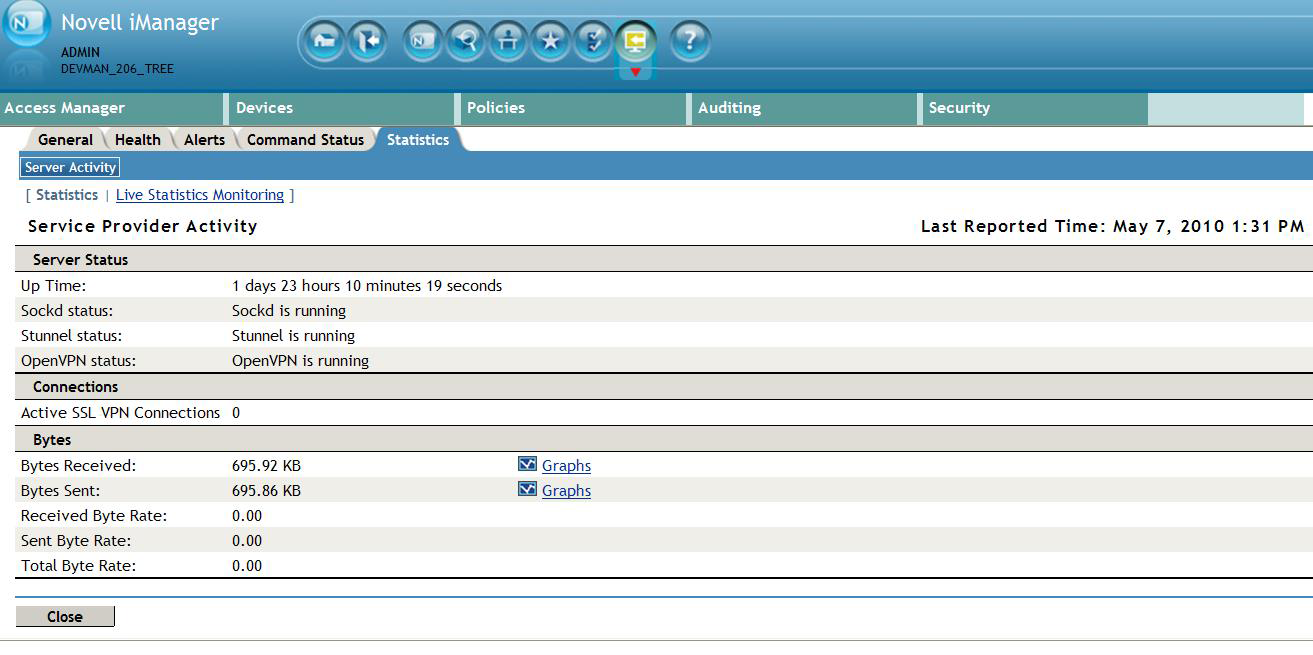Switch to the Health tab
The width and height of the screenshot is (1313, 655).
pyautogui.click(x=137, y=139)
